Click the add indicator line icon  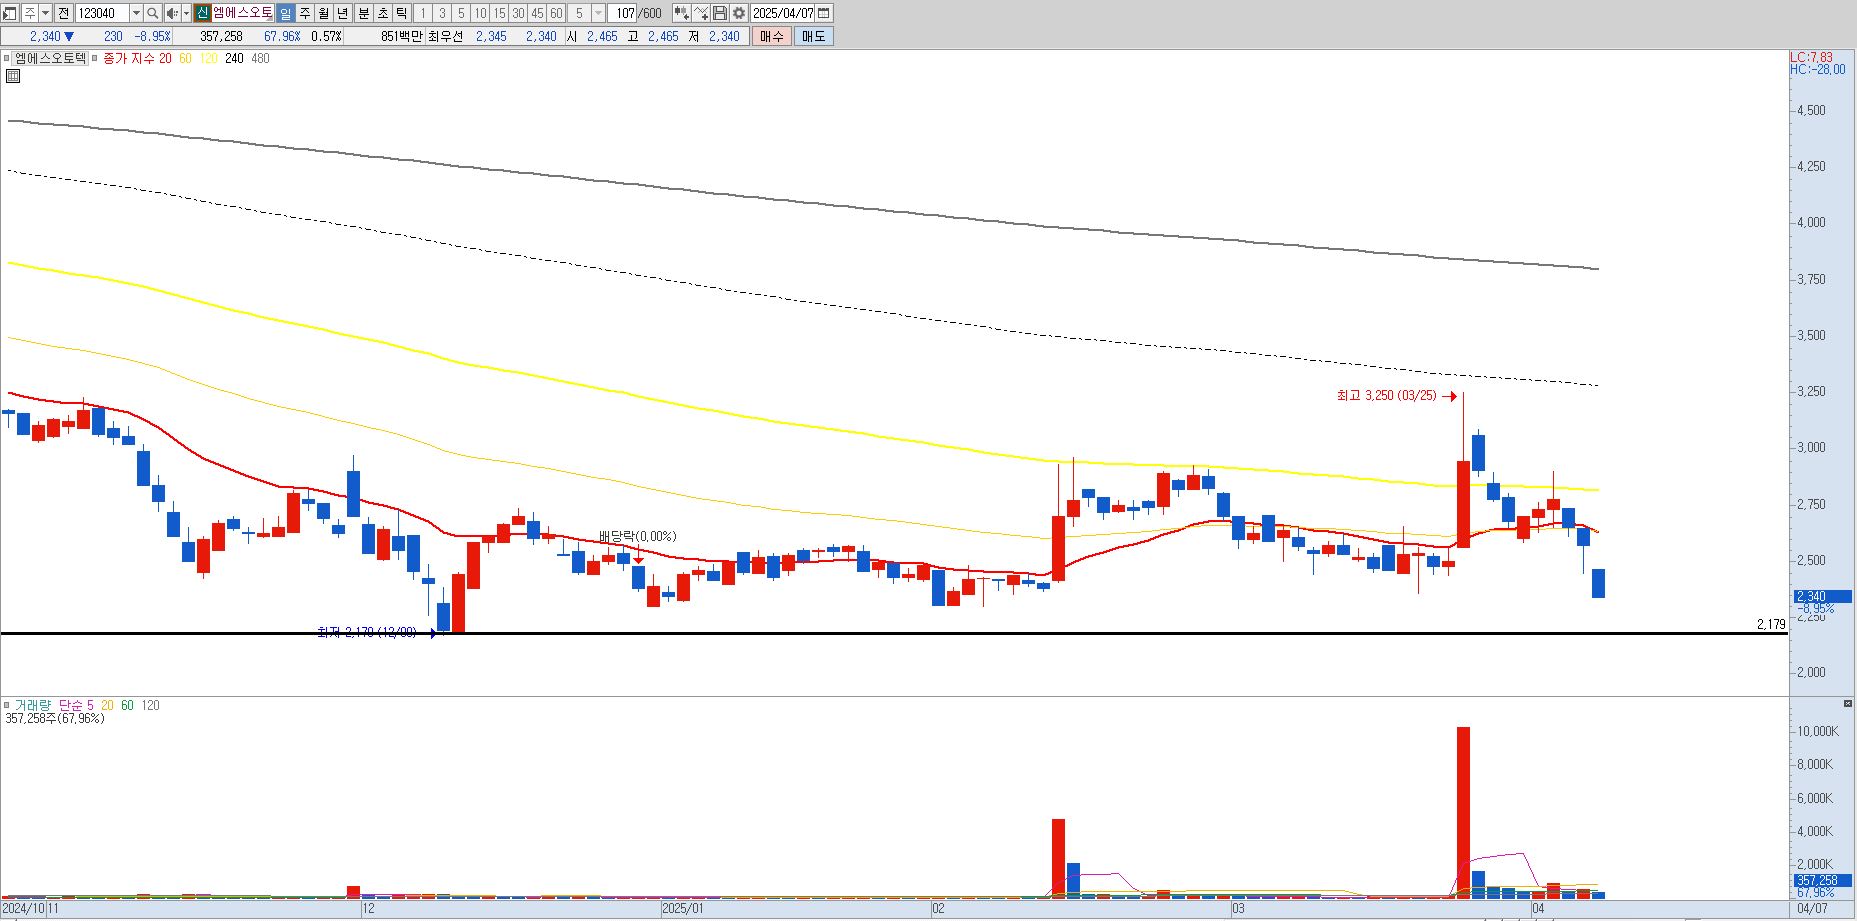[x=701, y=13]
